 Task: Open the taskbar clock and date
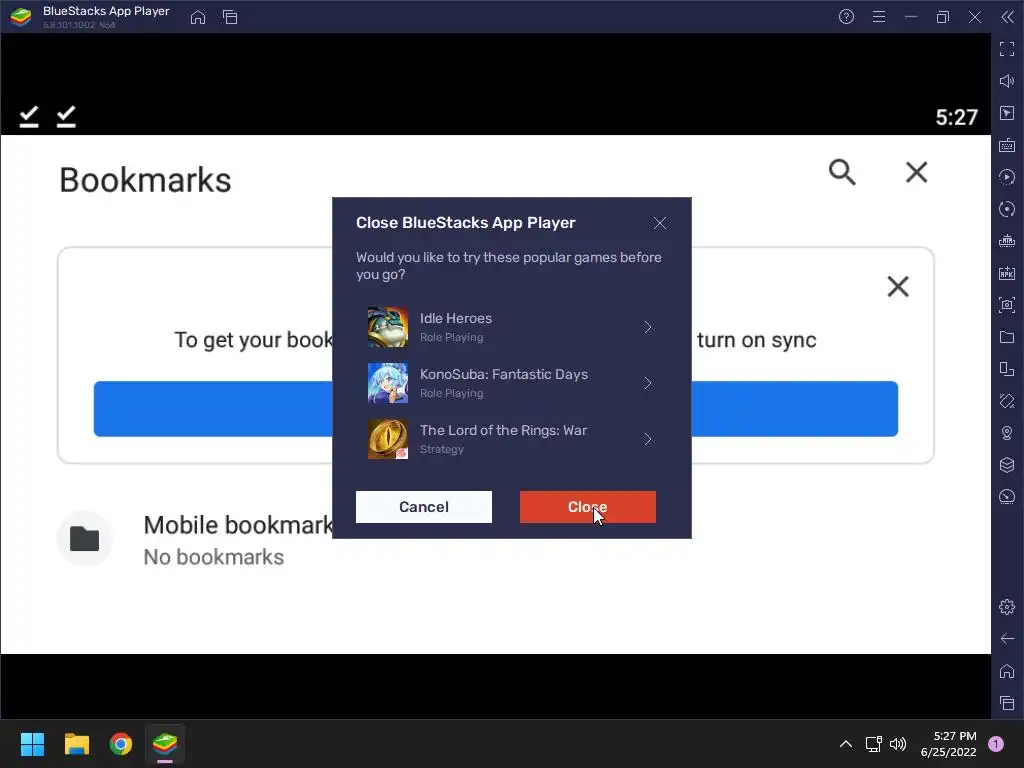click(948, 744)
